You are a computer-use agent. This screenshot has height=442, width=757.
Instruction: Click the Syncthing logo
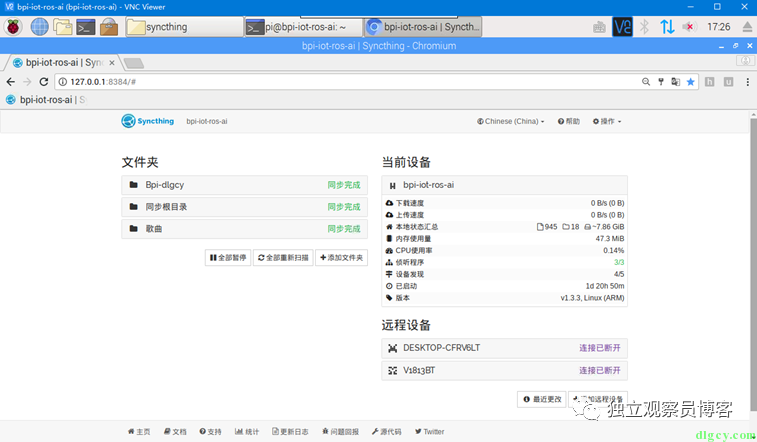click(147, 121)
